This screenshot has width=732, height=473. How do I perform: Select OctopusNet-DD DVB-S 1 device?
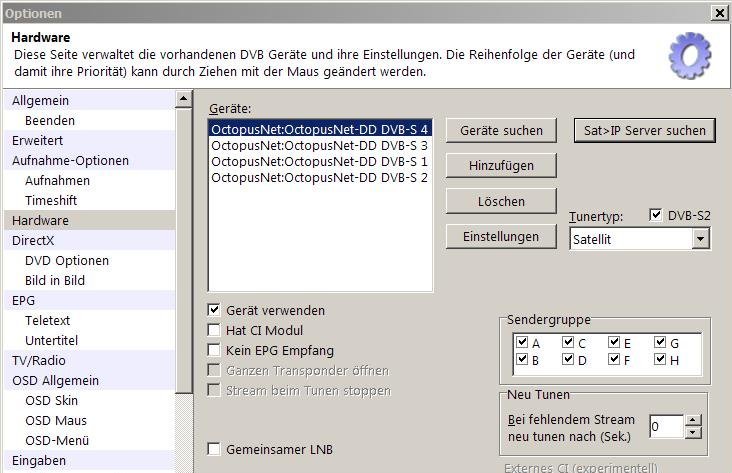319,161
